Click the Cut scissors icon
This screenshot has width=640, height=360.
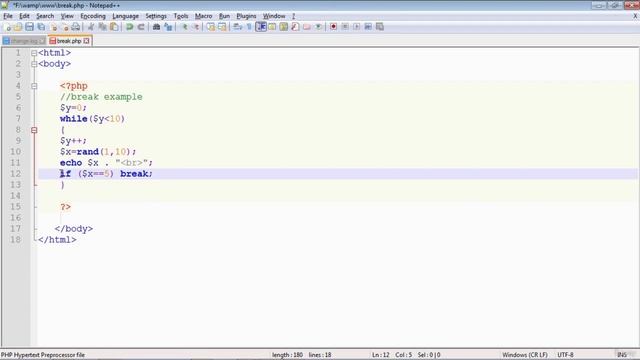(91, 27)
